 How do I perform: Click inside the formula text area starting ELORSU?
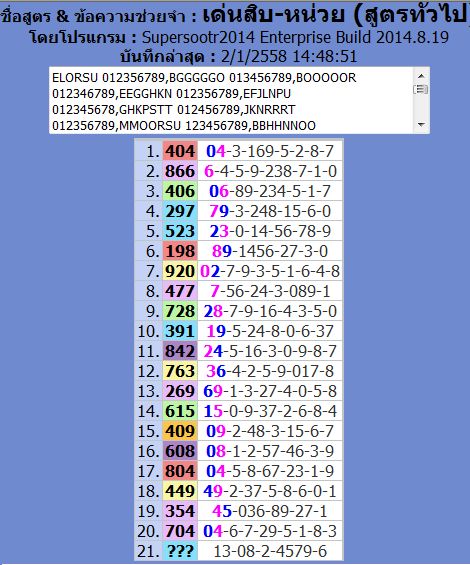[x=231, y=101]
